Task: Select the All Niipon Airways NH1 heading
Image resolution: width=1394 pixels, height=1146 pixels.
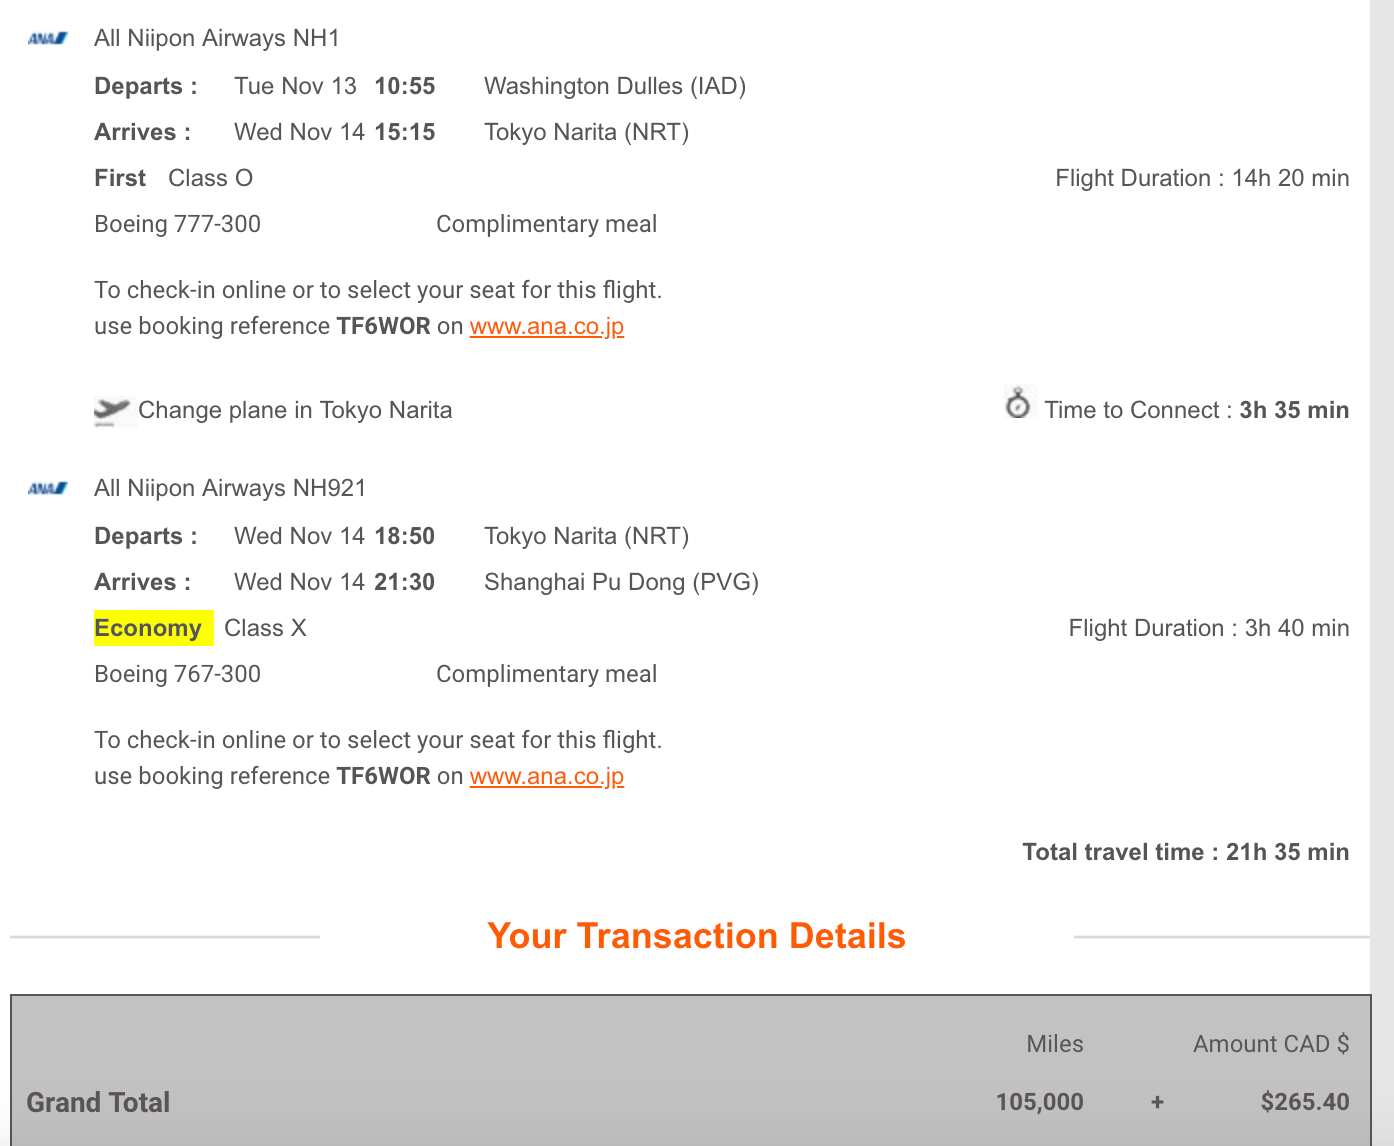Action: click(217, 39)
